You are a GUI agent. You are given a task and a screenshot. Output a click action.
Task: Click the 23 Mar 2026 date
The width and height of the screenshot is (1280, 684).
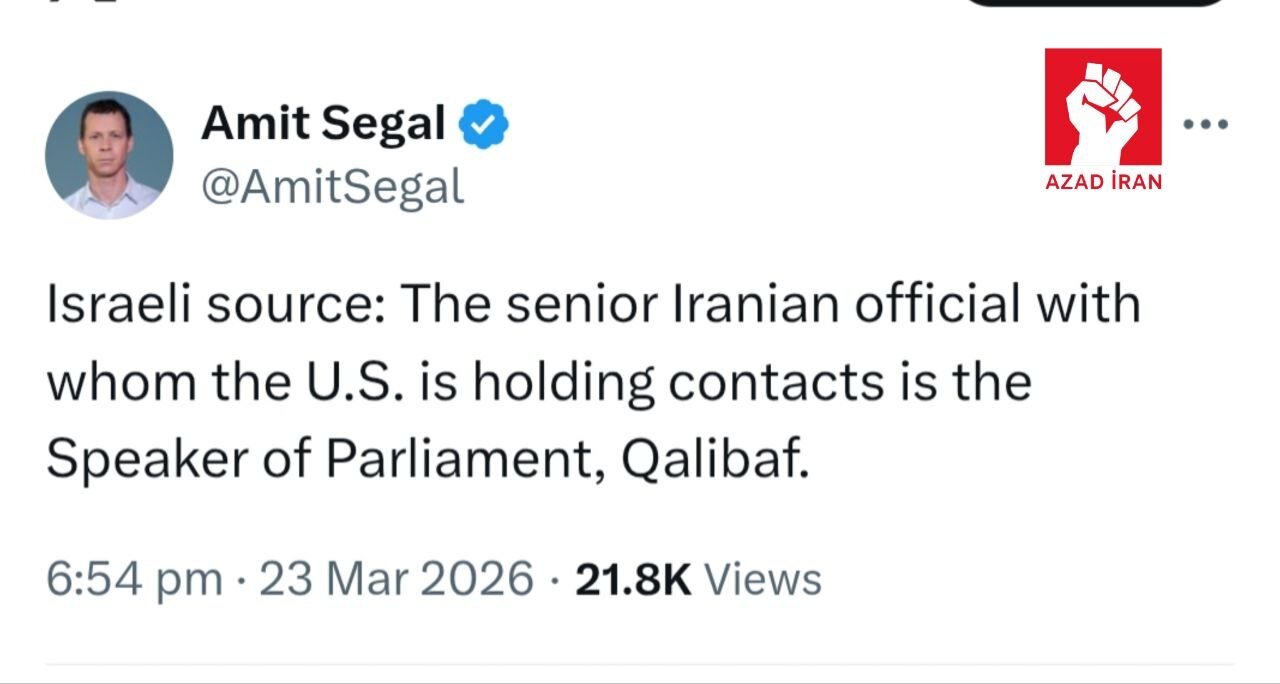(x=396, y=578)
